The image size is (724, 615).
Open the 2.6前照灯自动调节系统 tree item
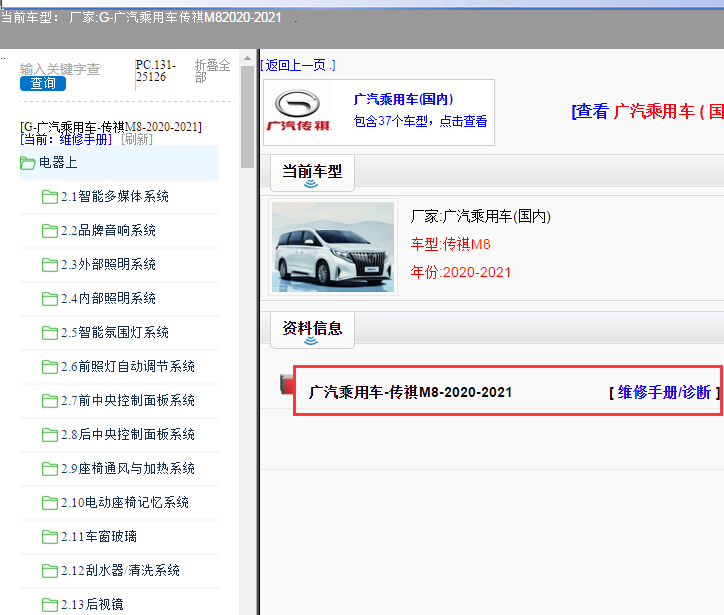(x=128, y=367)
